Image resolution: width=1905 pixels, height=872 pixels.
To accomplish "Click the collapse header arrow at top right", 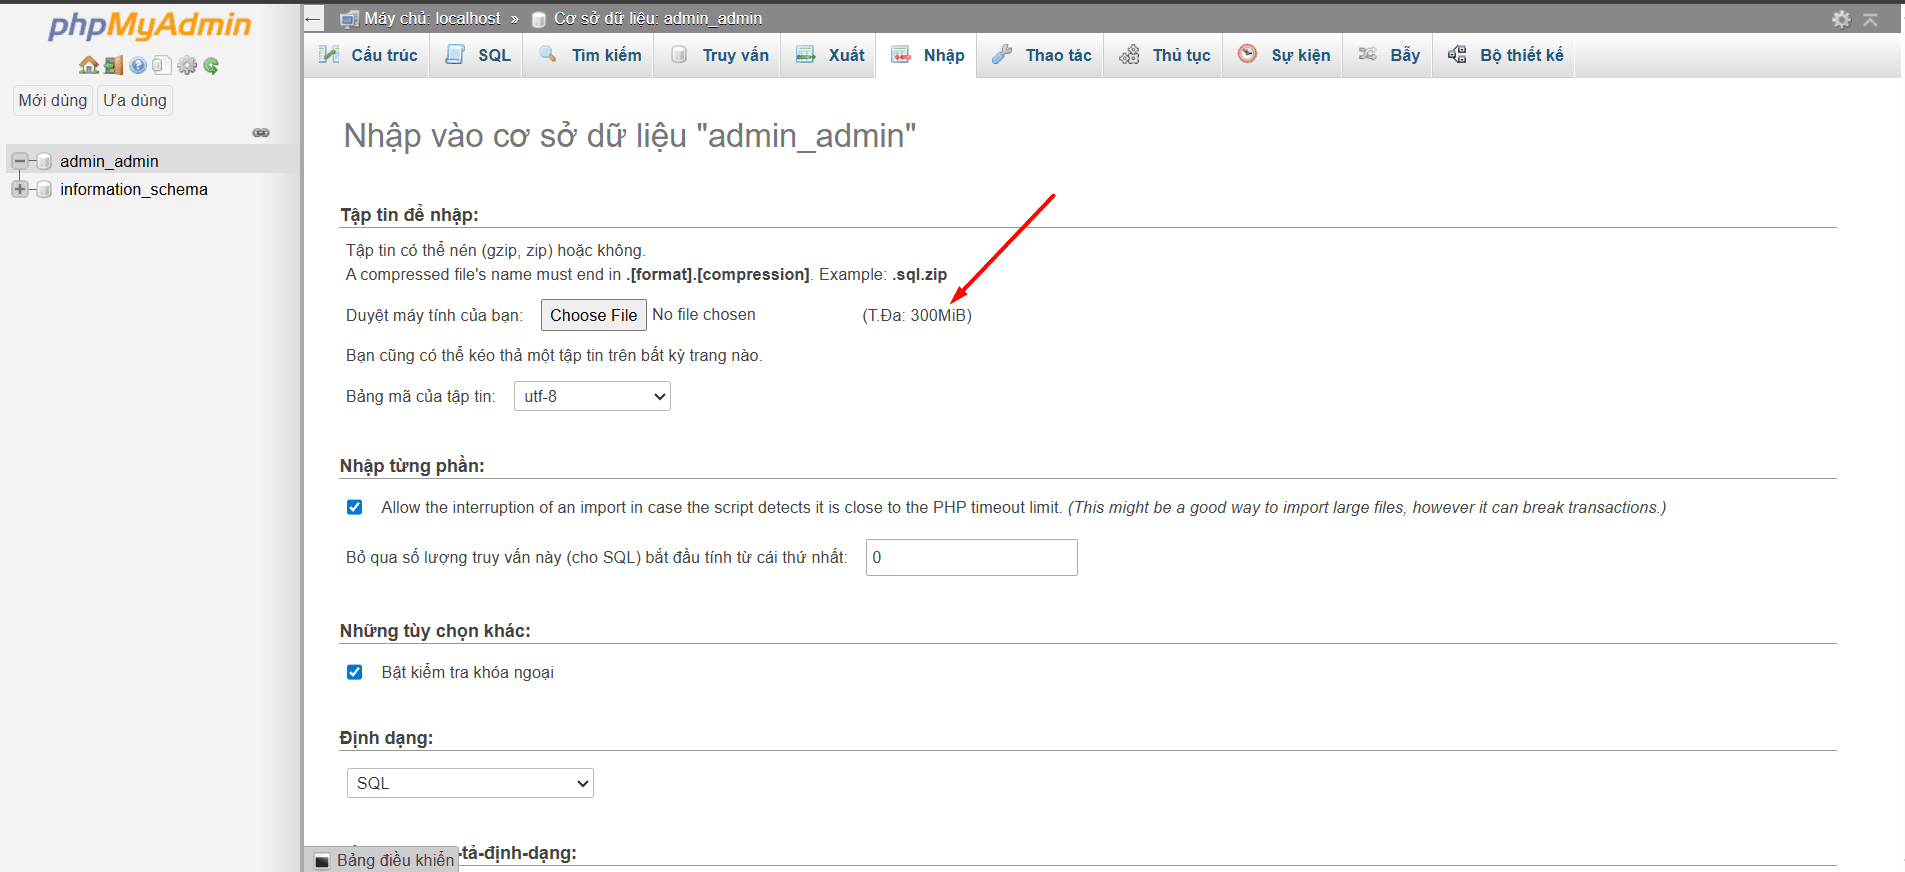I will [x=1870, y=19].
